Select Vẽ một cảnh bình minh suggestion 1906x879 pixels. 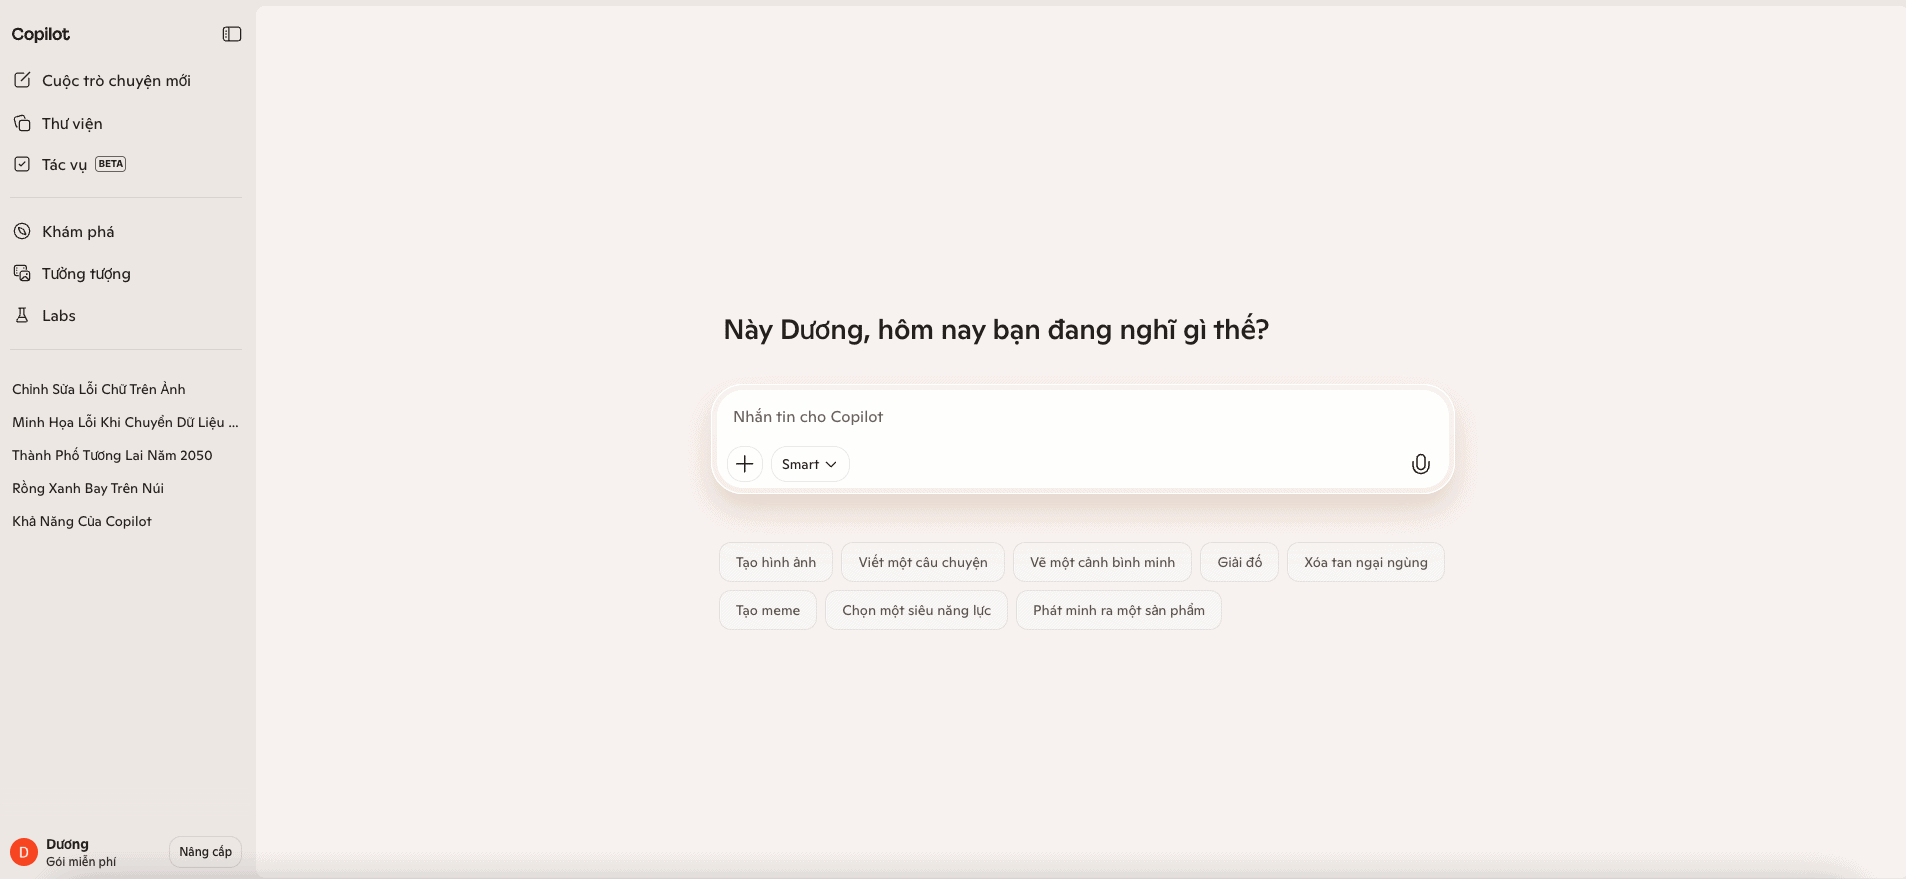[x=1102, y=562]
